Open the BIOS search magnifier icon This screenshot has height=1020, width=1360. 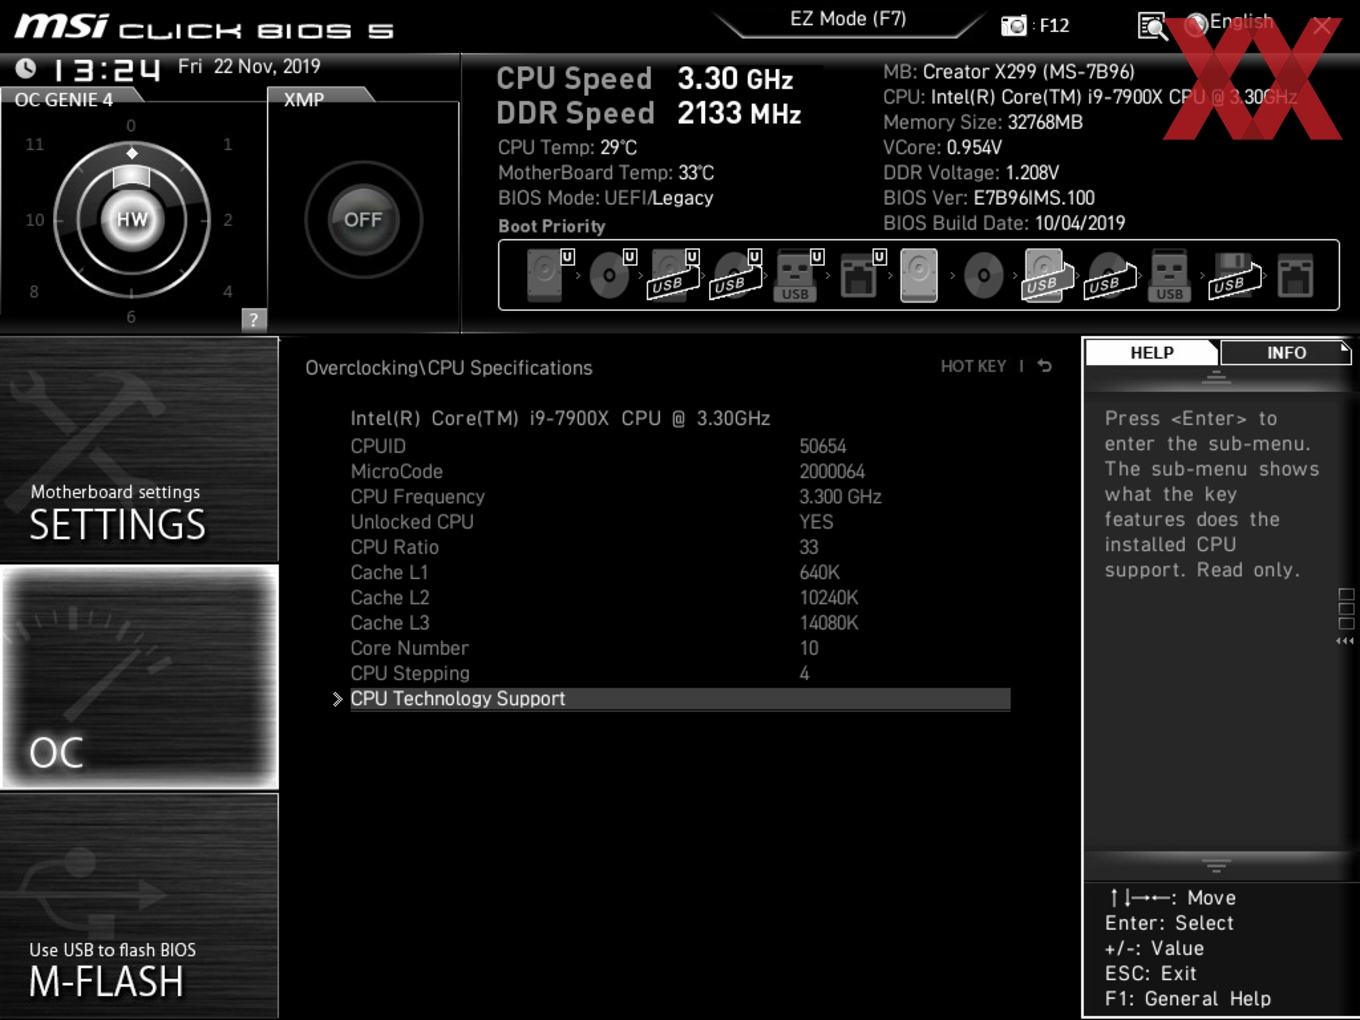pyautogui.click(x=1152, y=26)
